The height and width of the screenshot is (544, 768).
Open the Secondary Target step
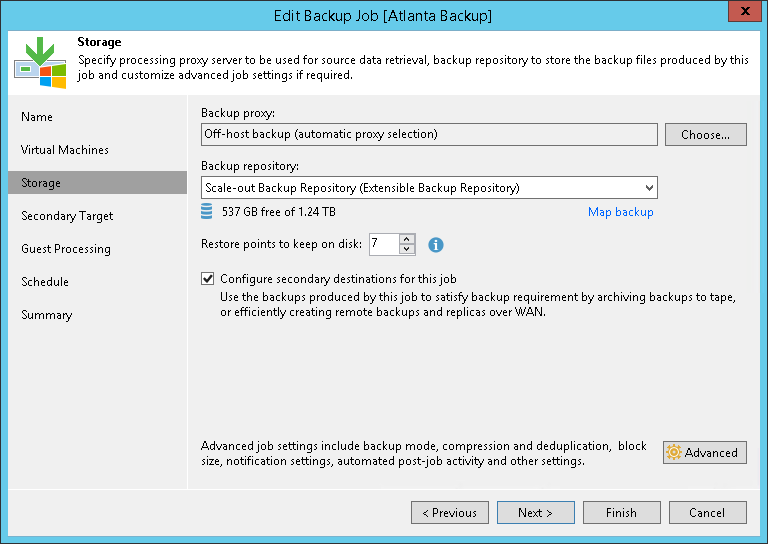[67, 216]
